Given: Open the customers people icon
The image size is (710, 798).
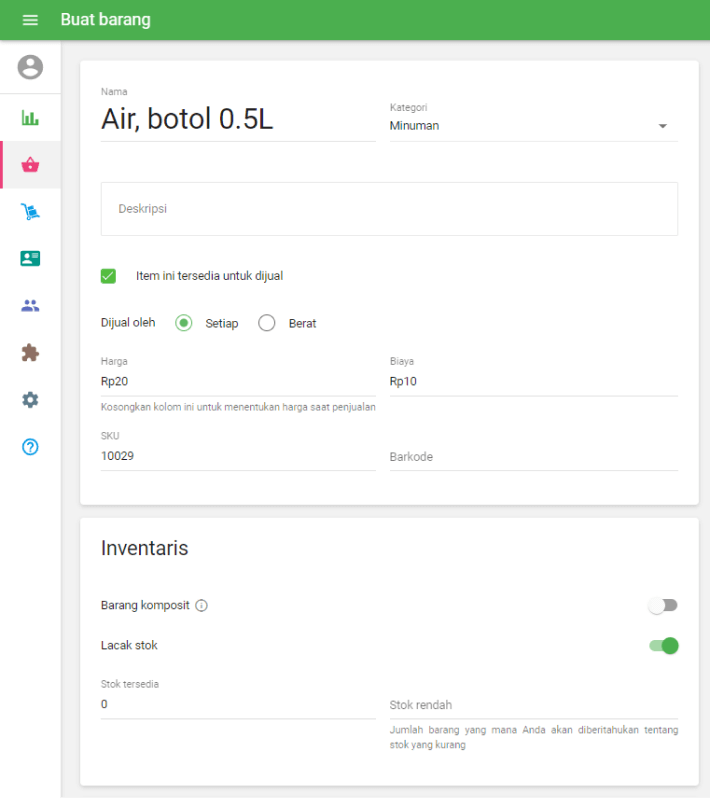Looking at the screenshot, I should coord(30,306).
